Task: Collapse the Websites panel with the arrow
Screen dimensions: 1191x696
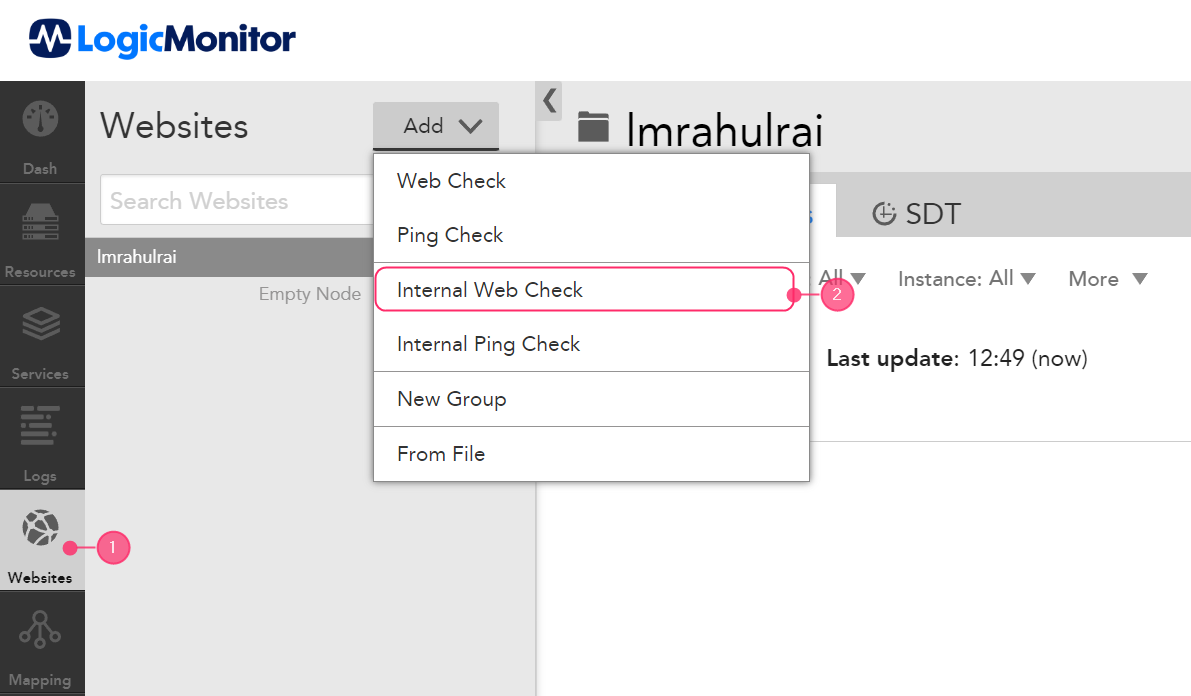Action: (x=549, y=100)
